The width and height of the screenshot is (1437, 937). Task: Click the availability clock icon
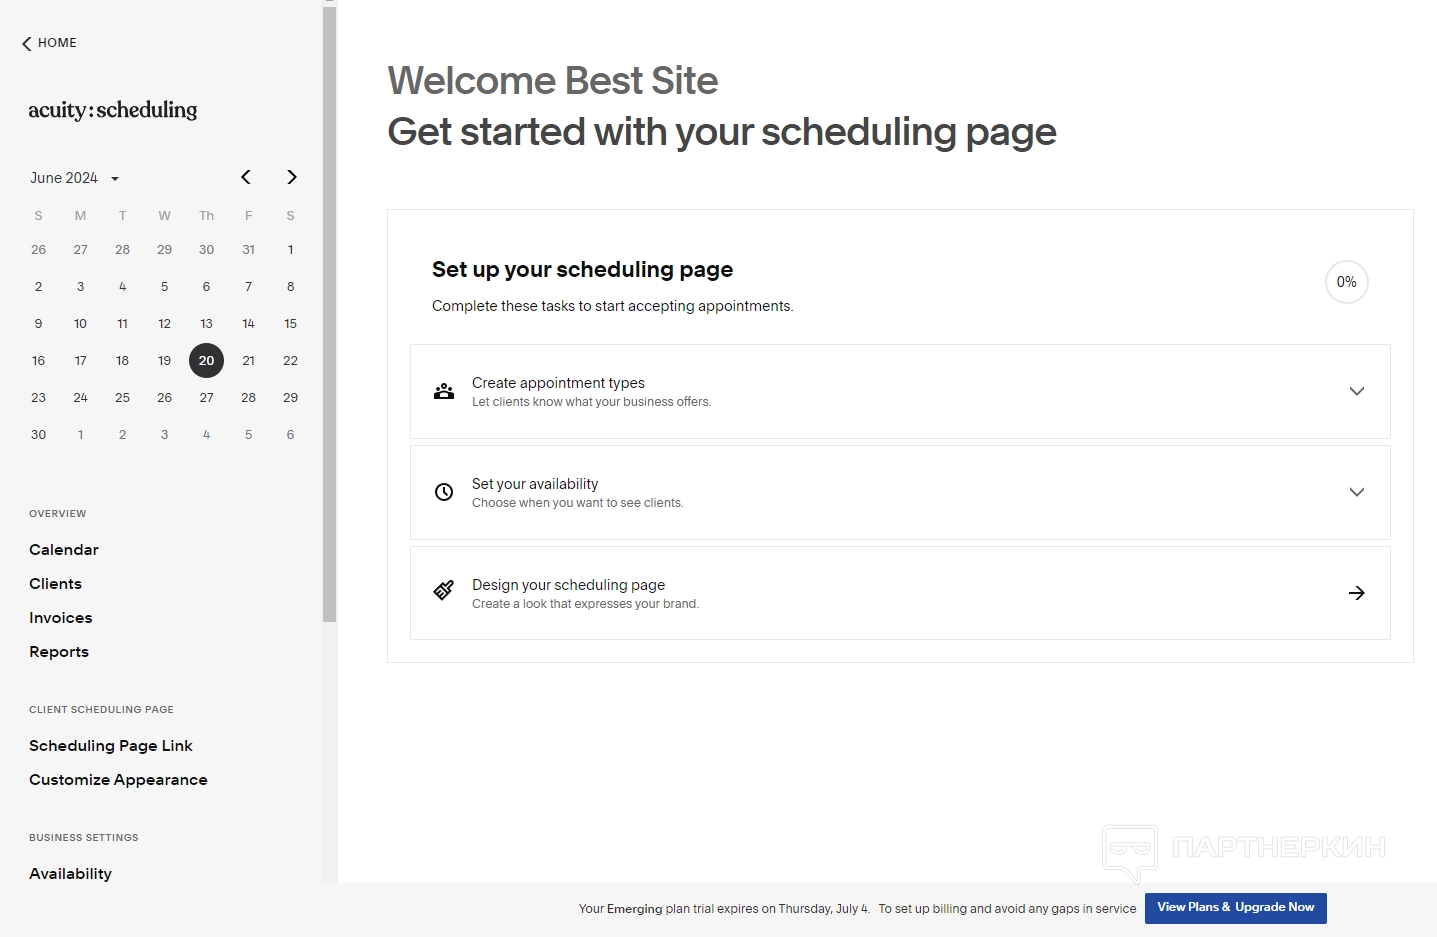pos(444,492)
